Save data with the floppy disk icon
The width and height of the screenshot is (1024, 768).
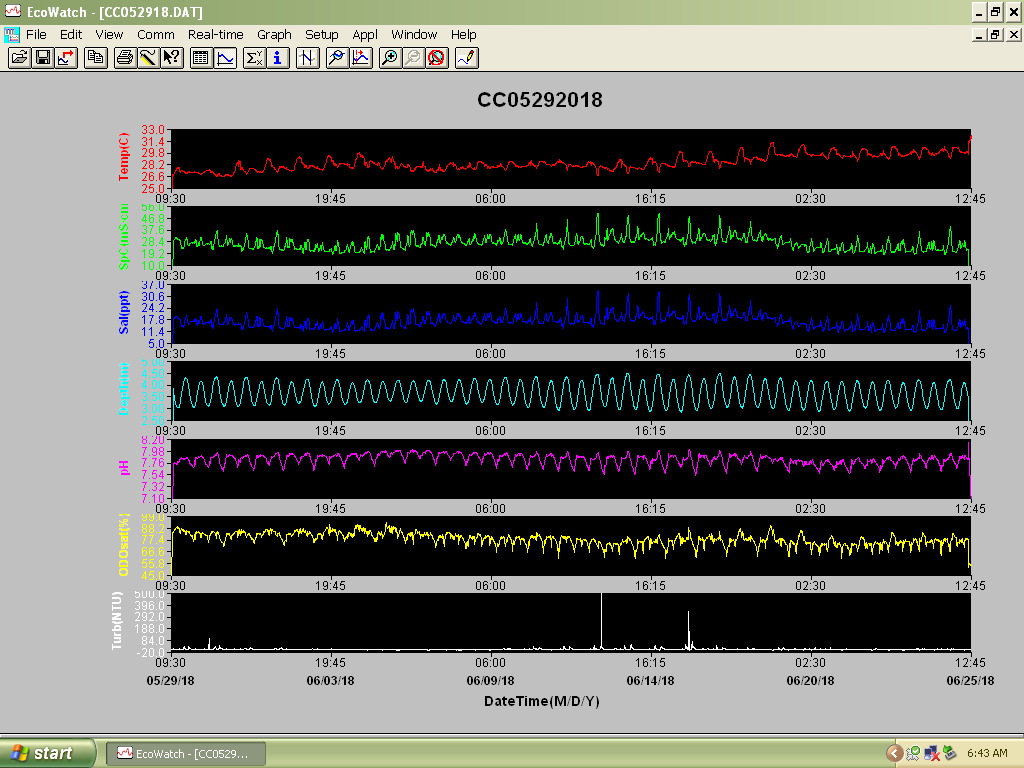click(x=43, y=58)
